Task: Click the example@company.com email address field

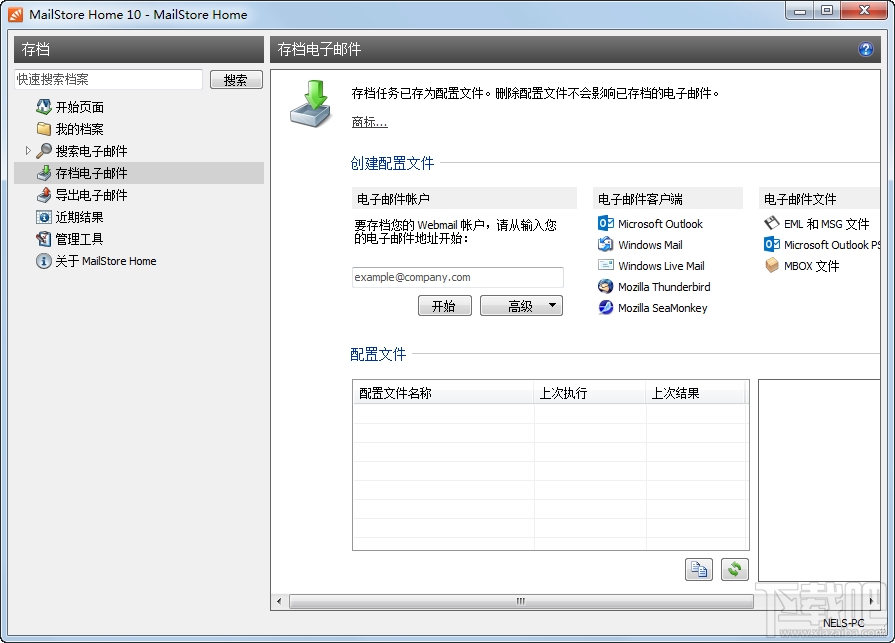Action: pos(457,277)
